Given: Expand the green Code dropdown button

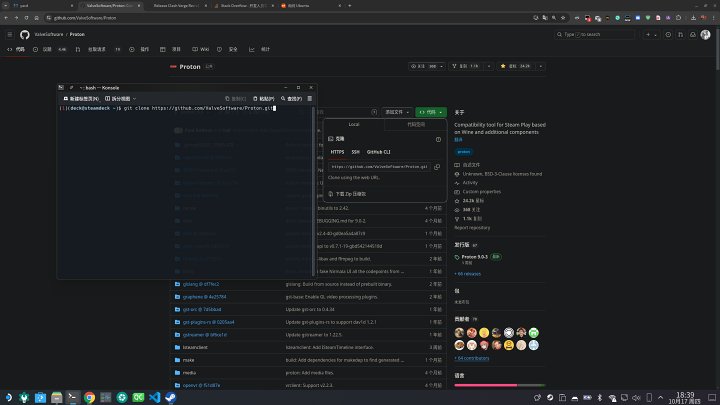Looking at the screenshot, I should pyautogui.click(x=431, y=112).
